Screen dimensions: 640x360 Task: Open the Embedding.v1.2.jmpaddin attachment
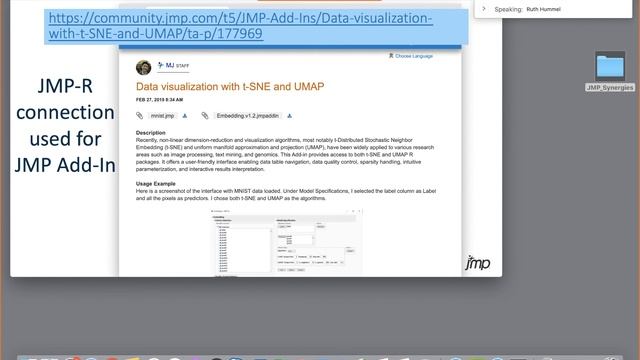click(x=247, y=116)
